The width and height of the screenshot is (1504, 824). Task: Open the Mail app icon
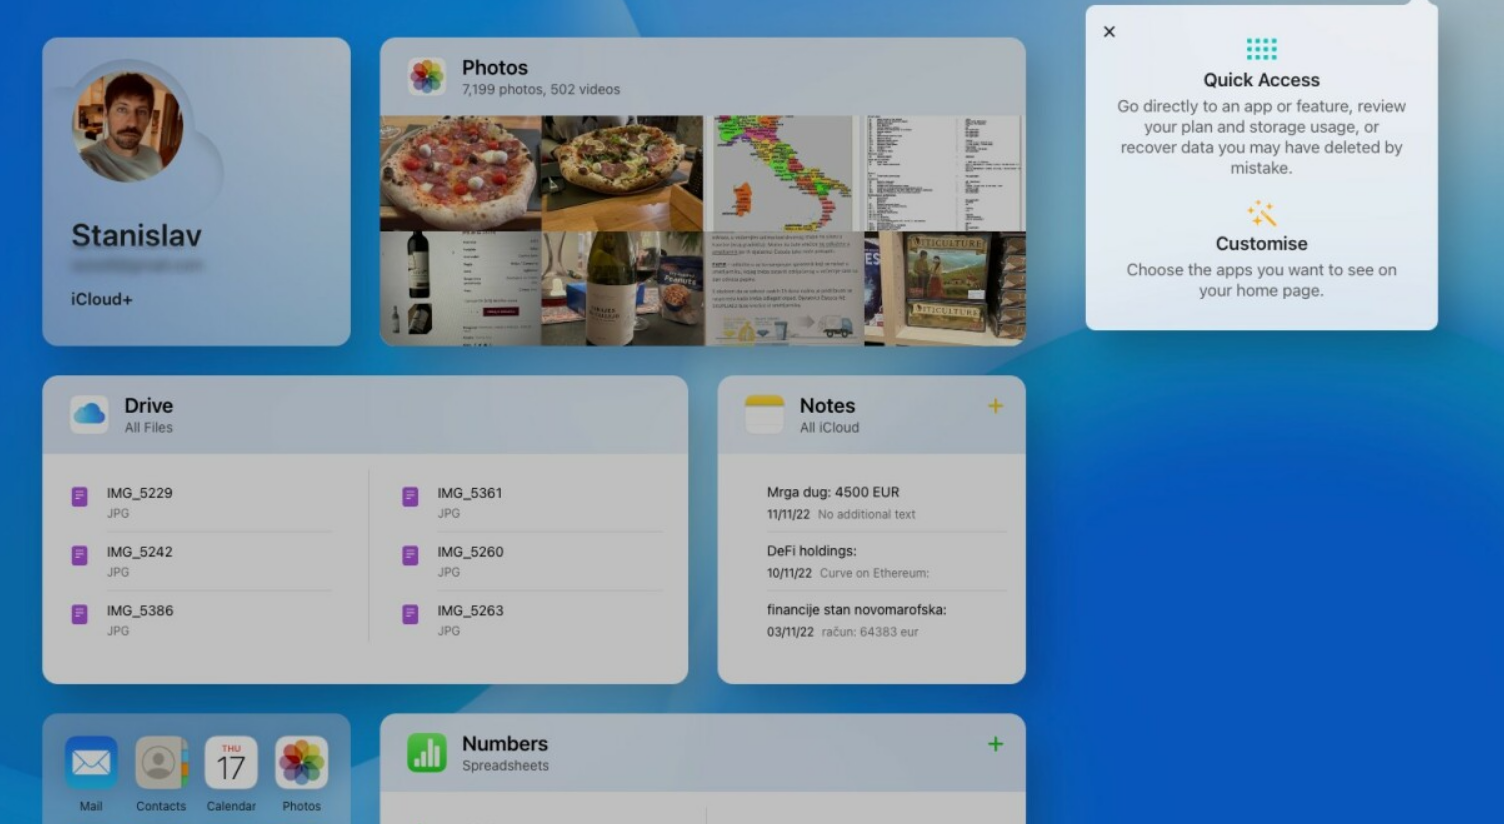(91, 763)
